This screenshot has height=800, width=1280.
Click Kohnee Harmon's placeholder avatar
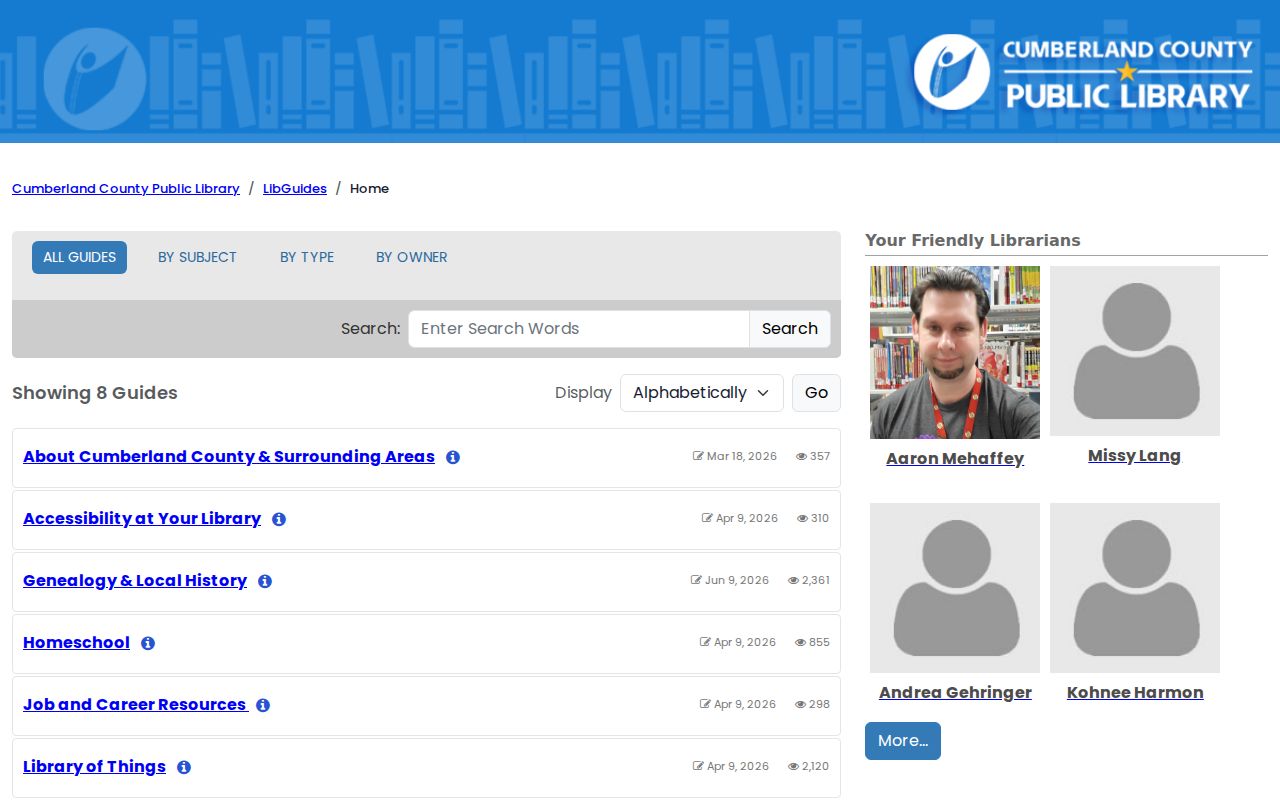[1135, 588]
